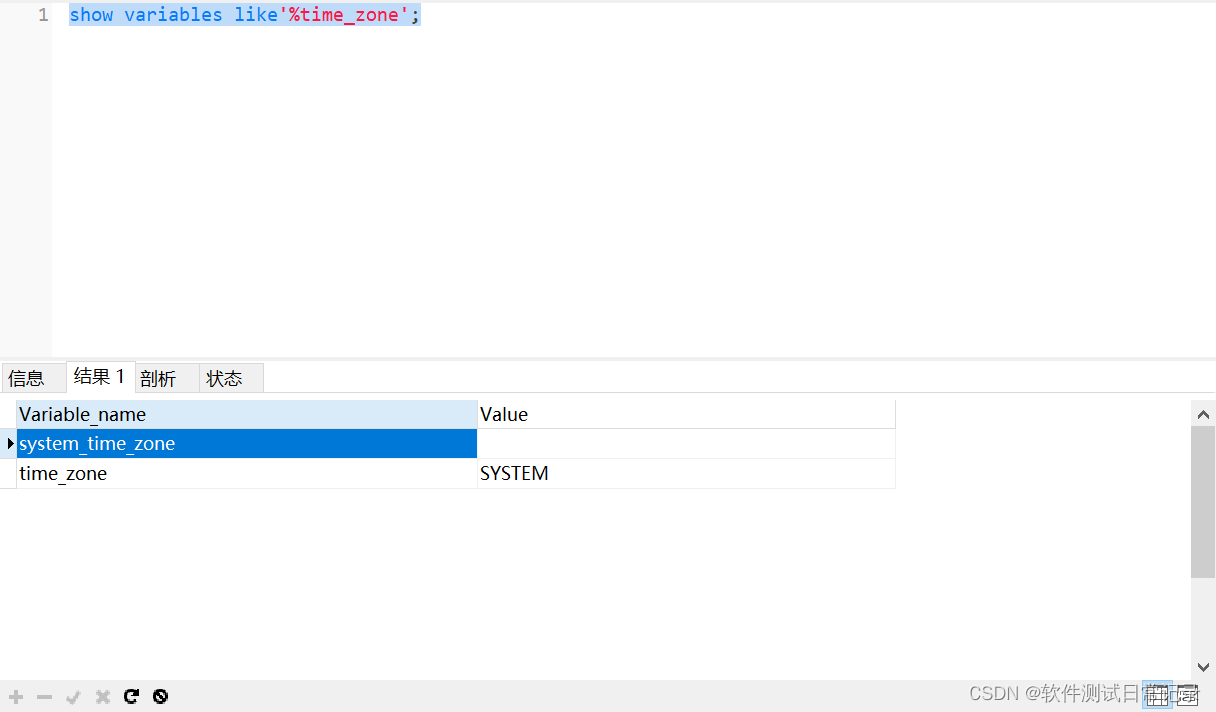This screenshot has width=1216, height=712.
Task: Select the 结果 1 tab
Action: (x=99, y=377)
